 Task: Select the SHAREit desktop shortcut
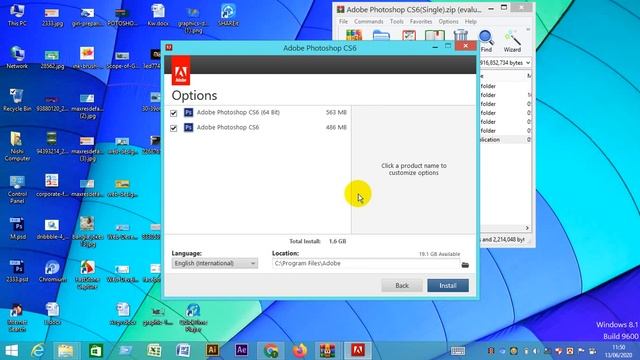pyautogui.click(x=228, y=15)
